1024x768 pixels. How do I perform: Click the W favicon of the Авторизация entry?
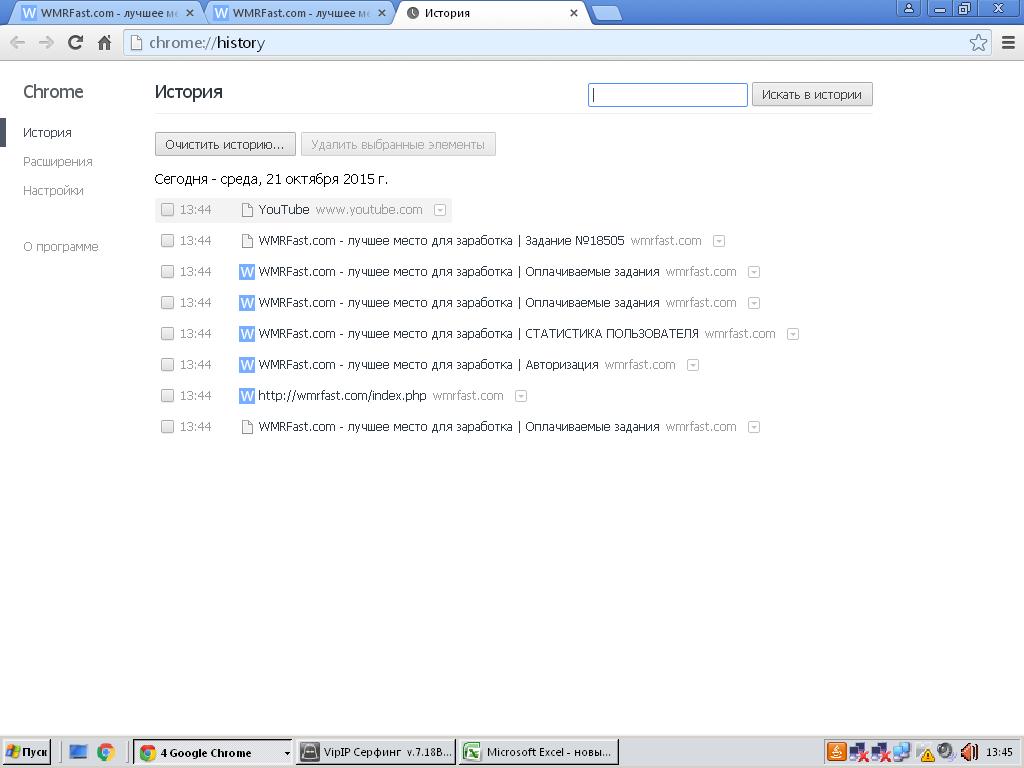pos(247,364)
